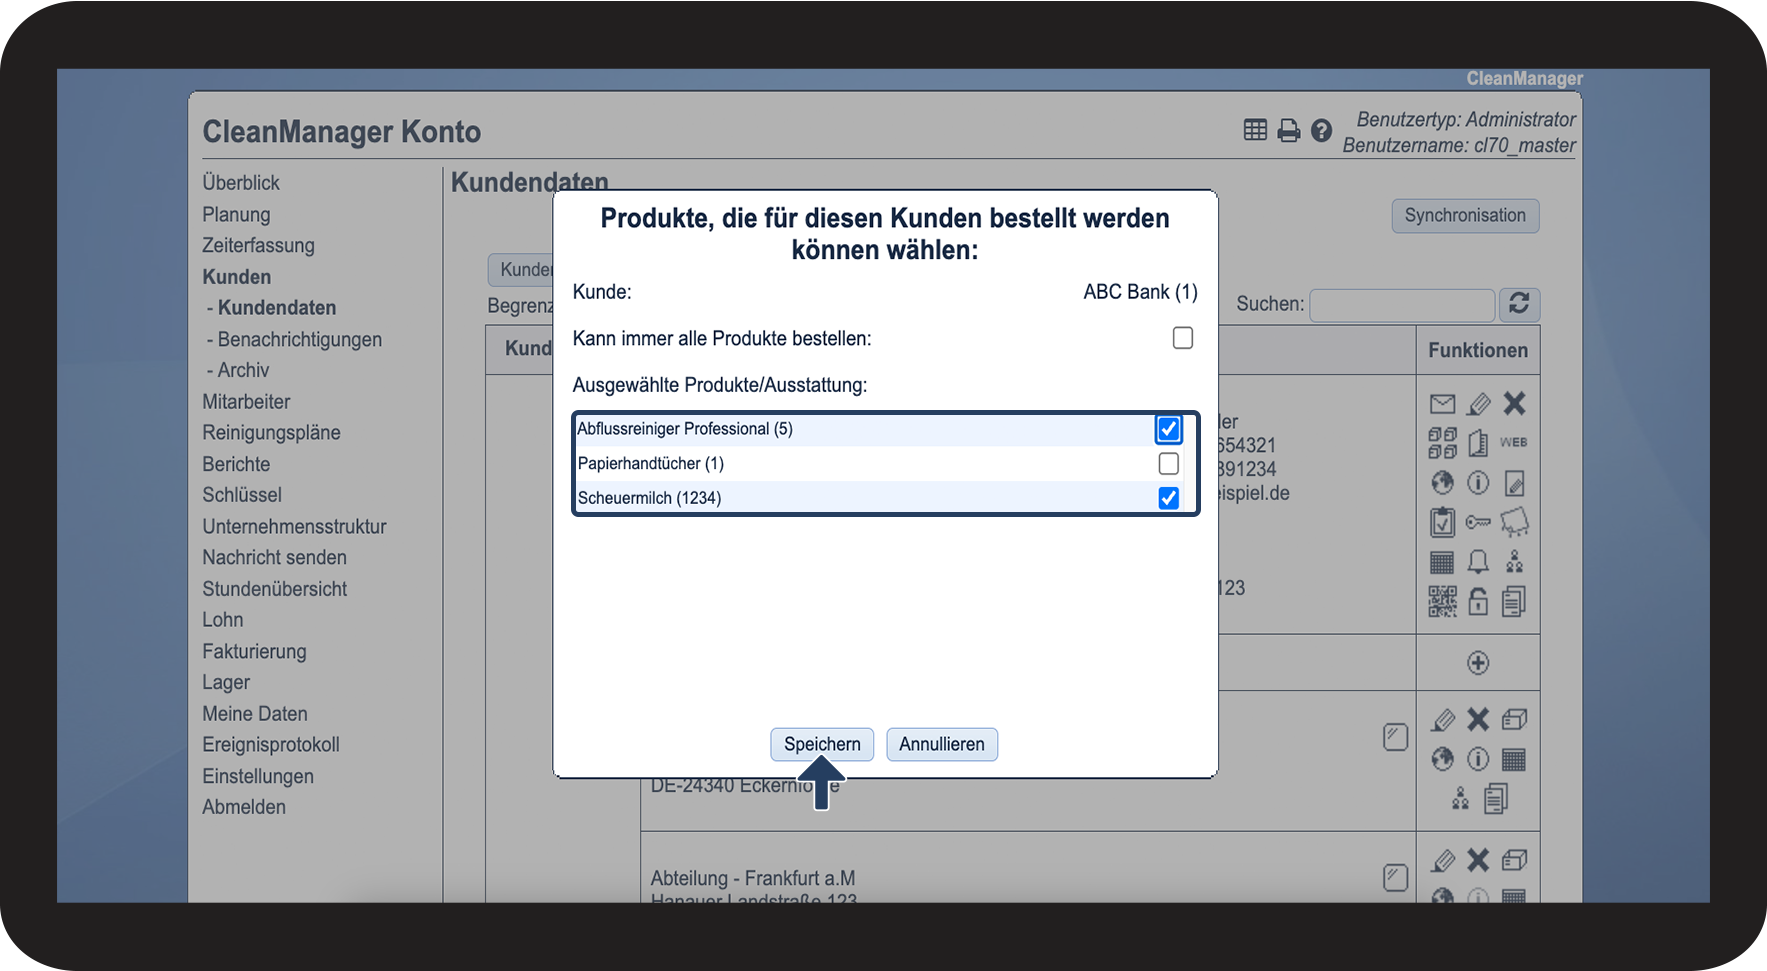Open help via question mark icon
The image size is (1767, 971).
(x=1321, y=131)
